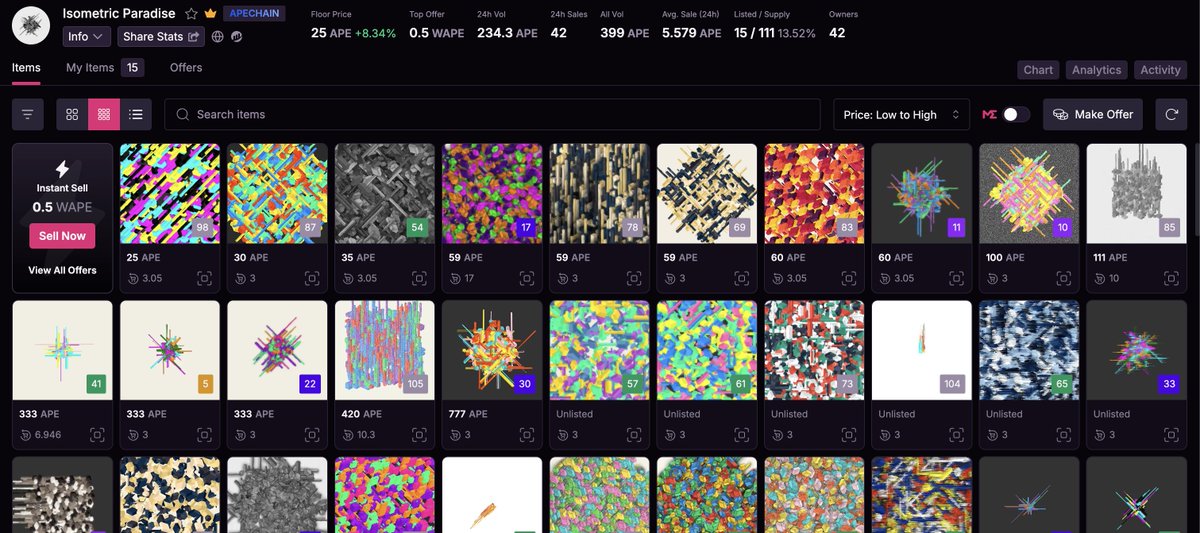Viewport: 1200px width, 533px height.
Task: Open the My Items tab
Action: [90, 68]
